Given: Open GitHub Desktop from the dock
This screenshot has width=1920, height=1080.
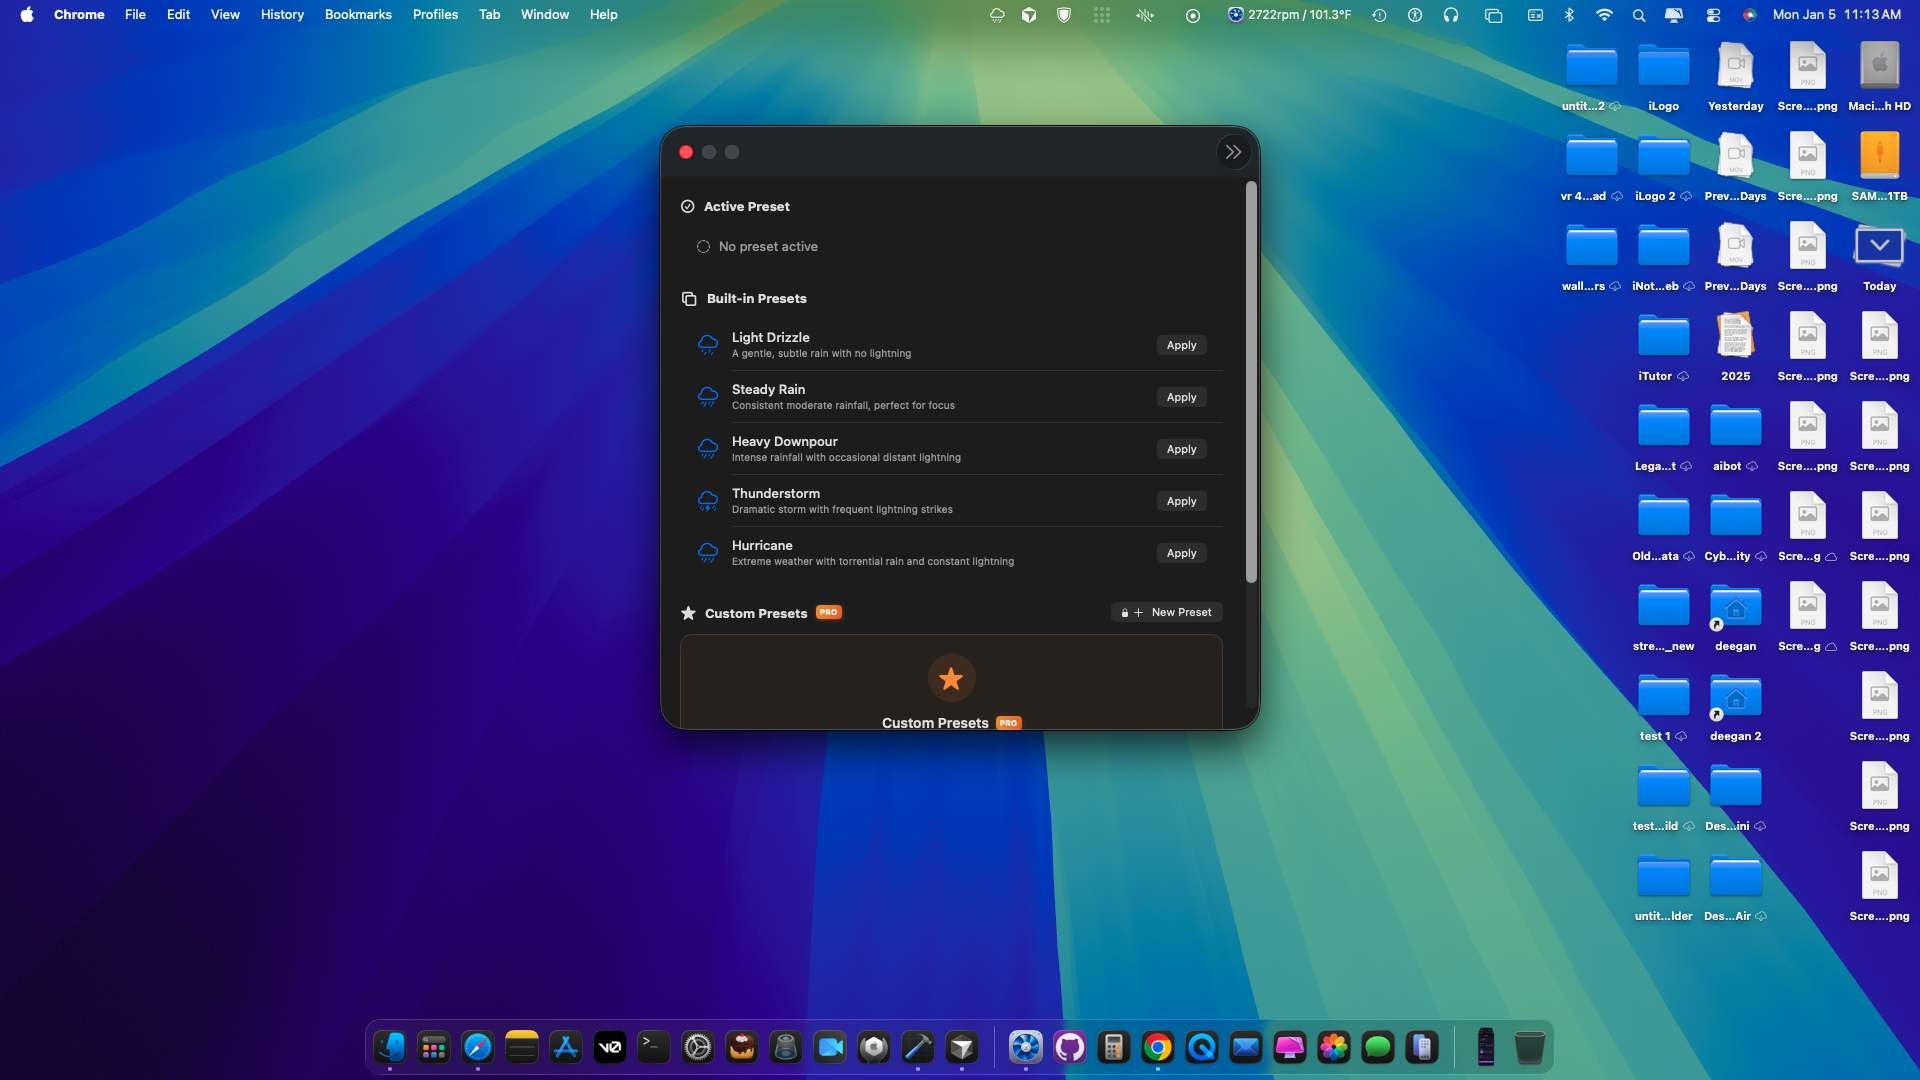Looking at the screenshot, I should [x=1069, y=1047].
